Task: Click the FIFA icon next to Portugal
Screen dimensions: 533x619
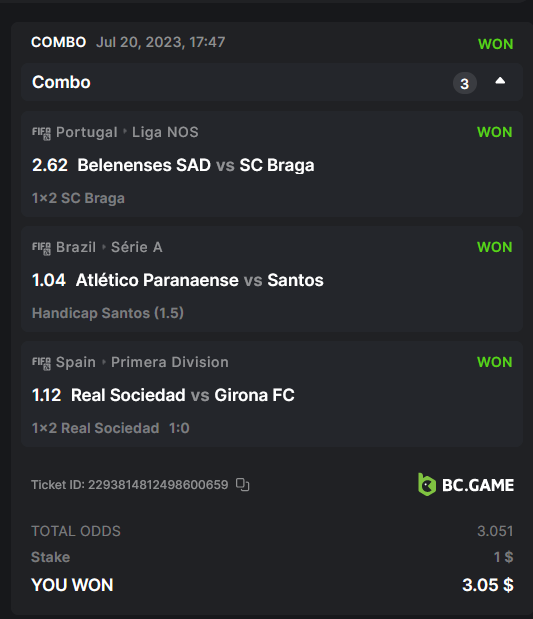Action: click(x=41, y=133)
